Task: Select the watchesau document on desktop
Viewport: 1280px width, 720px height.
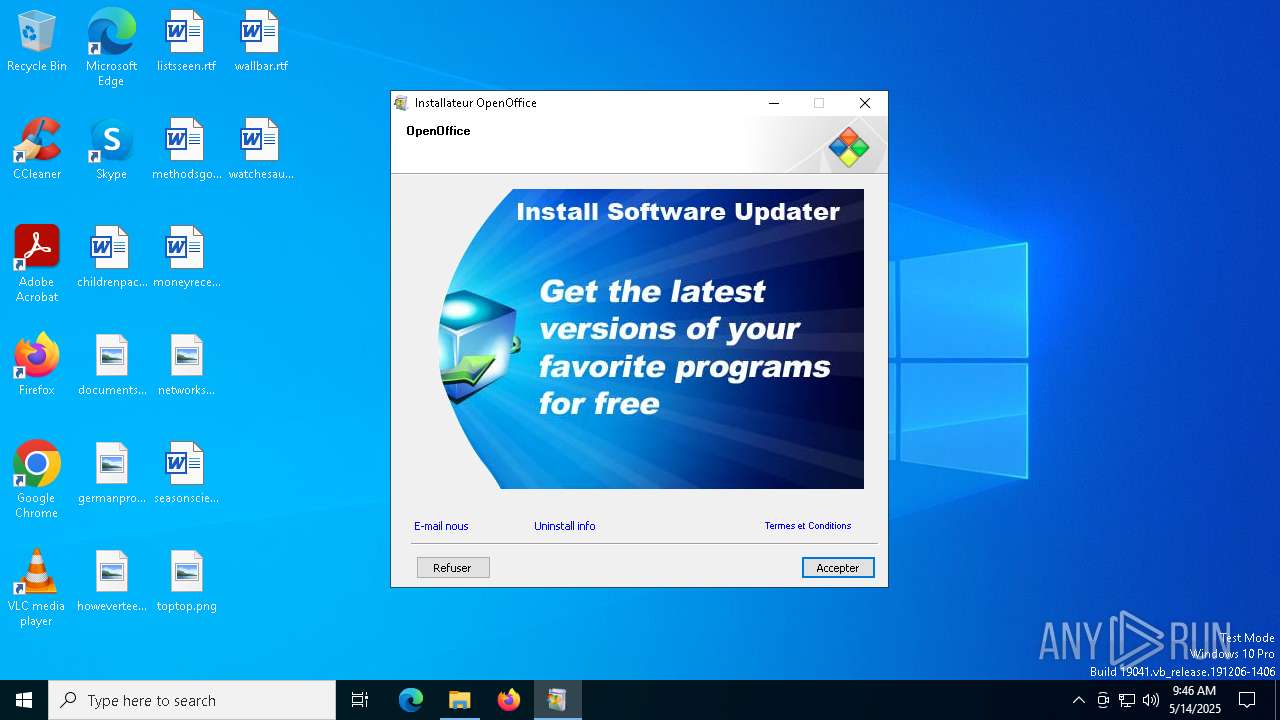Action: (x=261, y=149)
